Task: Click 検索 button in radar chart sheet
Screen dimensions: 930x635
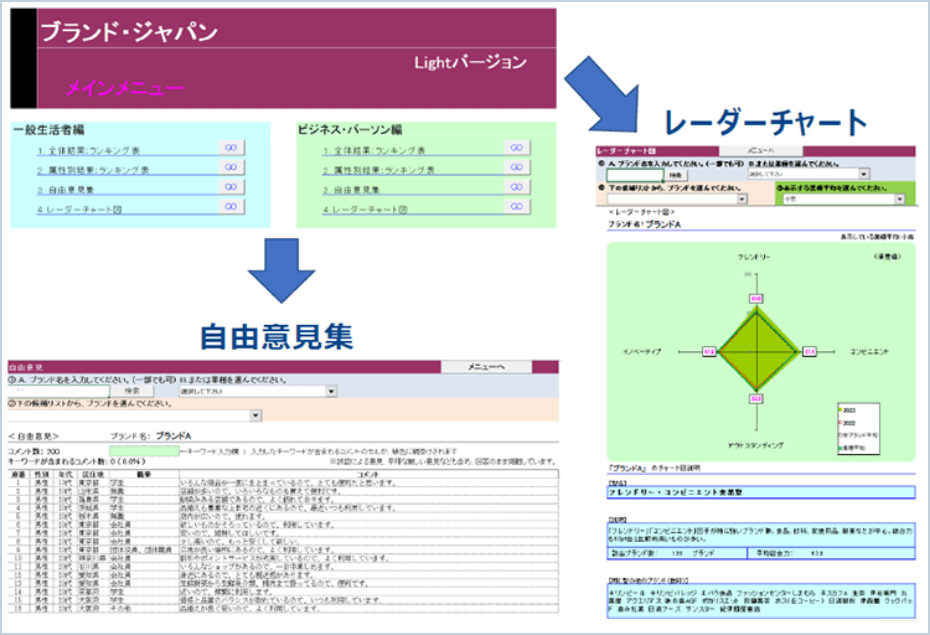Action: [x=676, y=174]
